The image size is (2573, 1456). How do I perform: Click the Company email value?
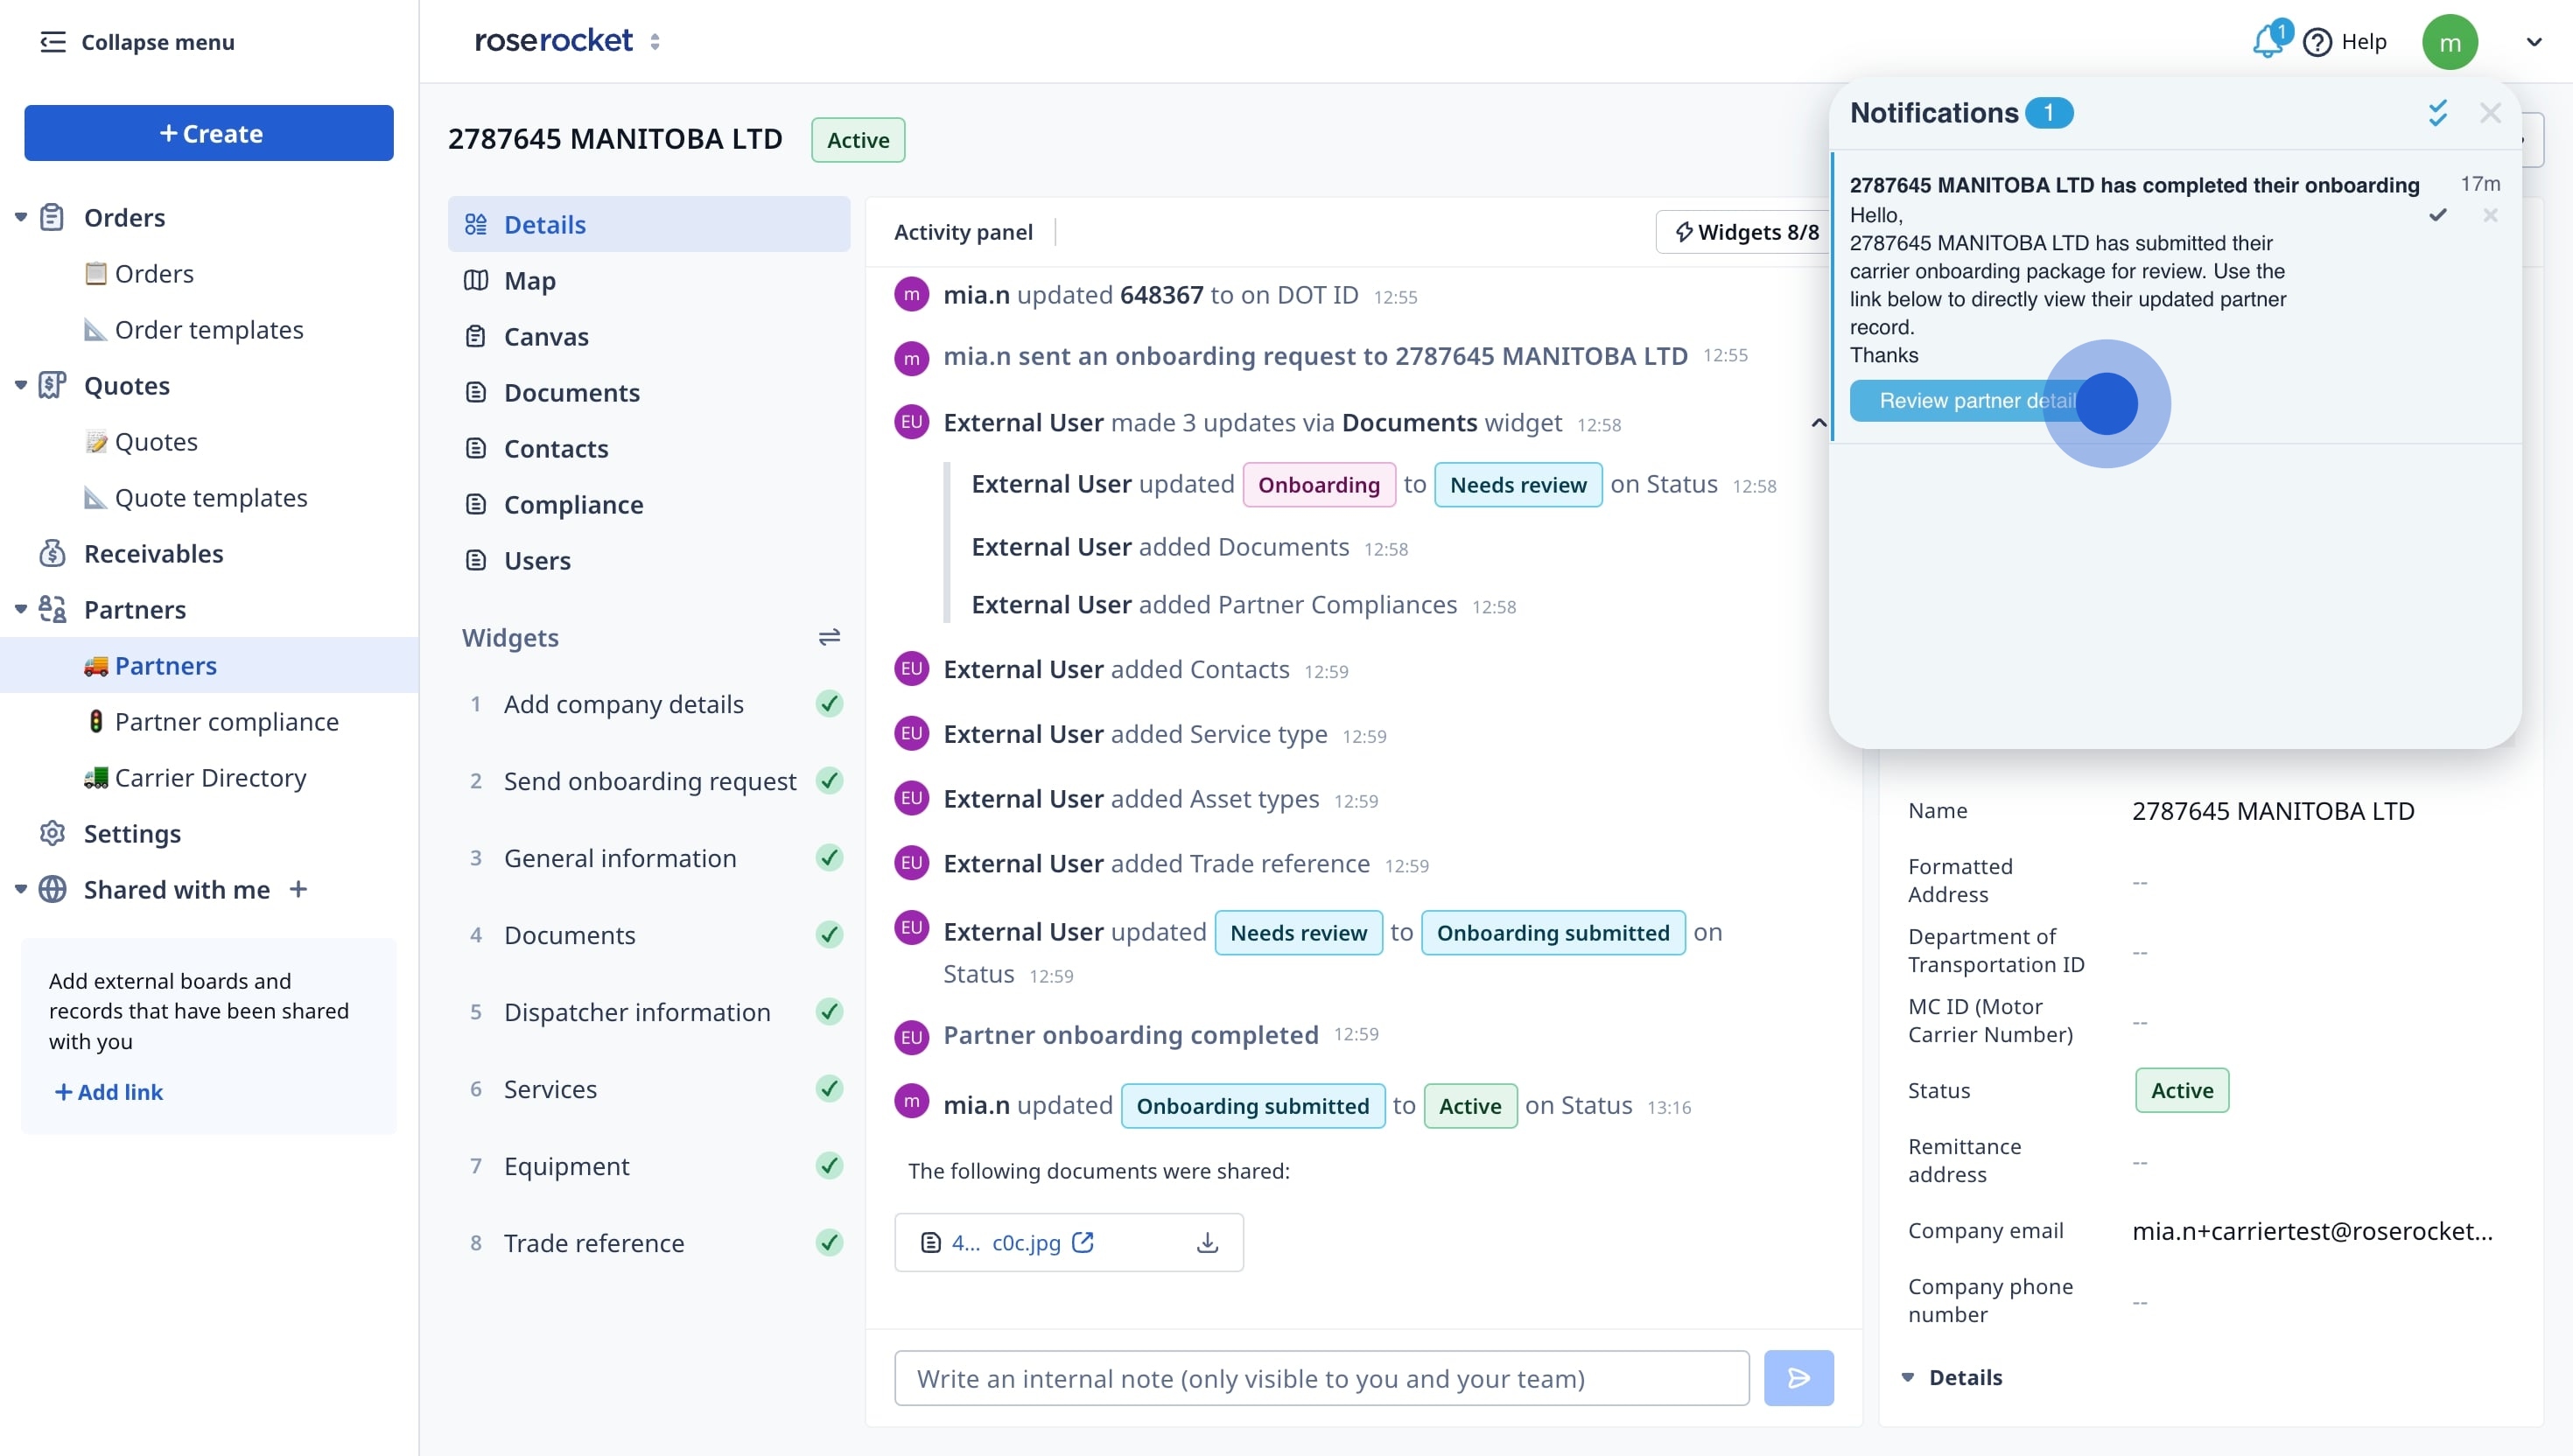coord(2311,1231)
